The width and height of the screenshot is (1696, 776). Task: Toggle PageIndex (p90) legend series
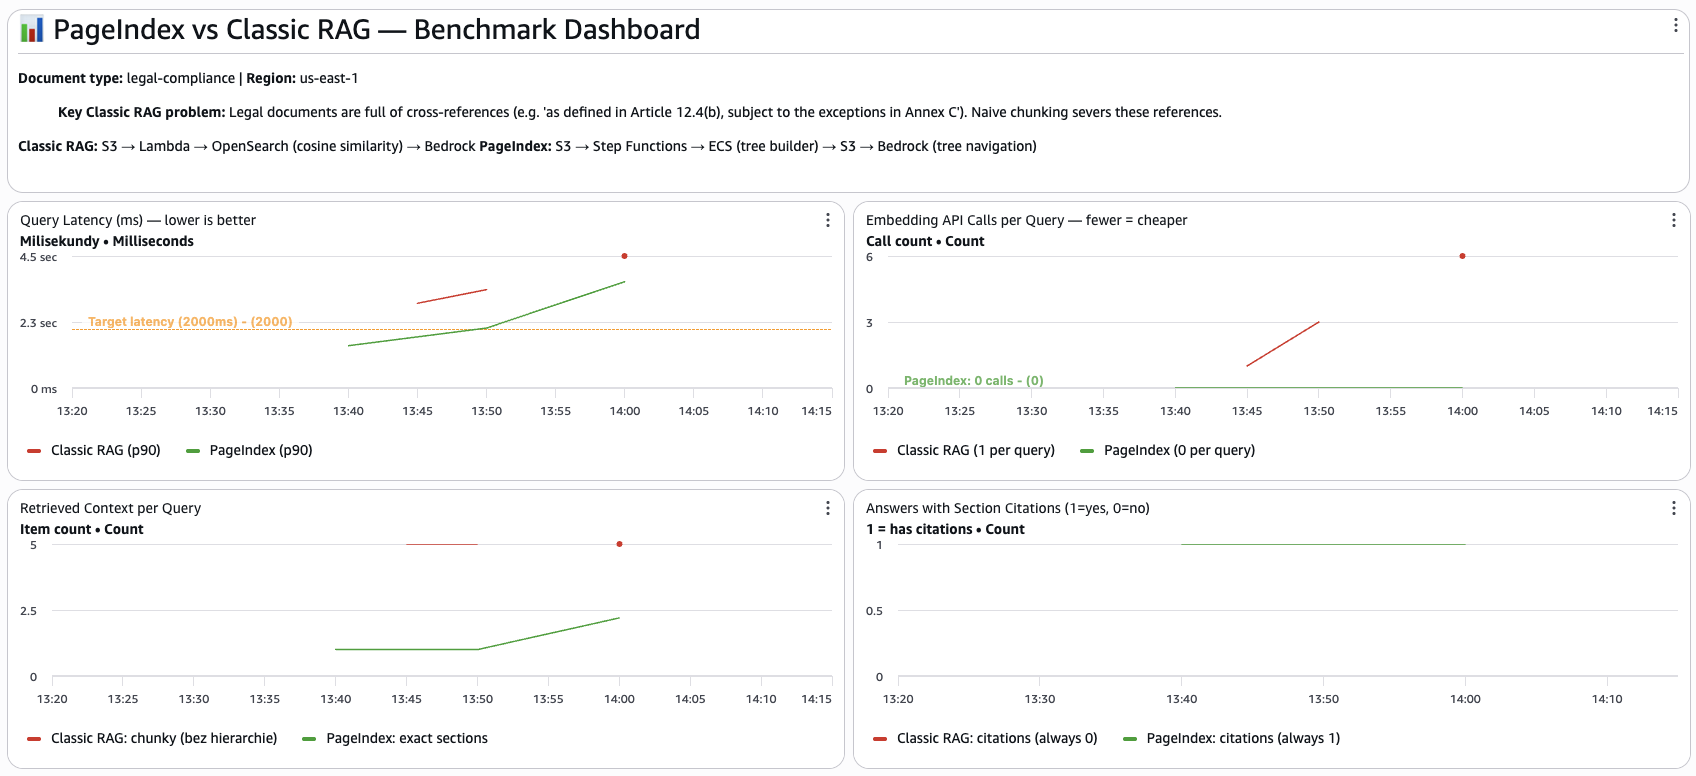250,450
